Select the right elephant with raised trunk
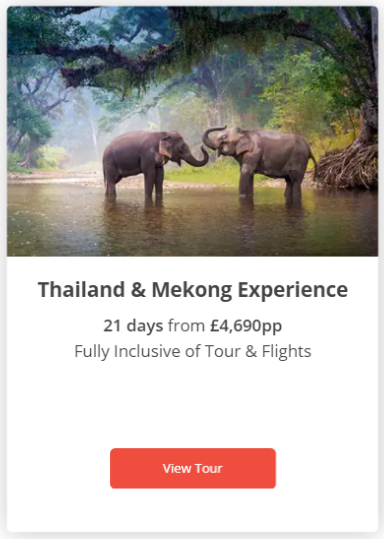Image resolution: width=384 pixels, height=539 pixels. click(x=260, y=164)
